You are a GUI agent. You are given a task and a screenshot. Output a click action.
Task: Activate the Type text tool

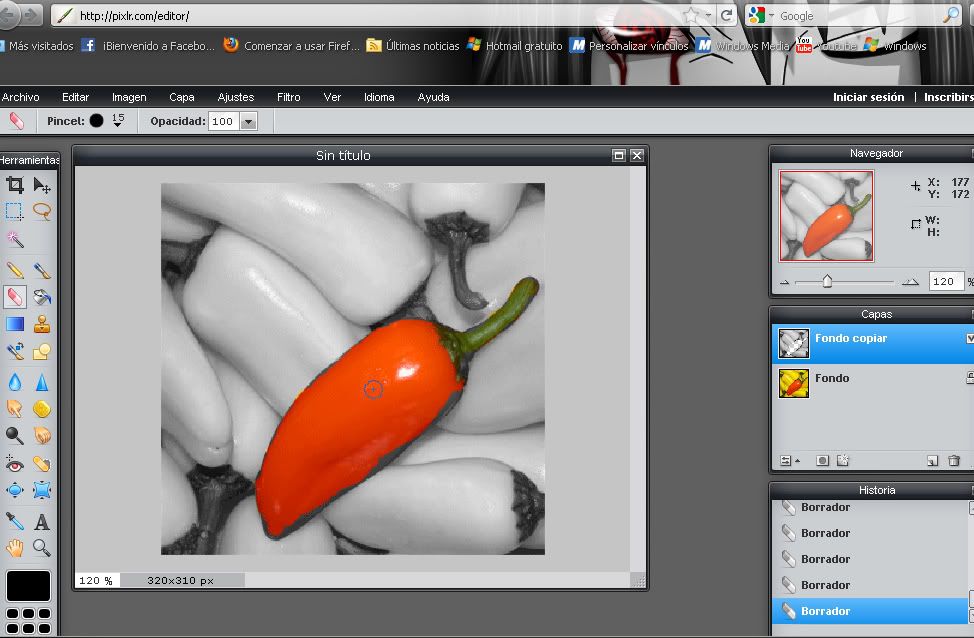(x=42, y=522)
